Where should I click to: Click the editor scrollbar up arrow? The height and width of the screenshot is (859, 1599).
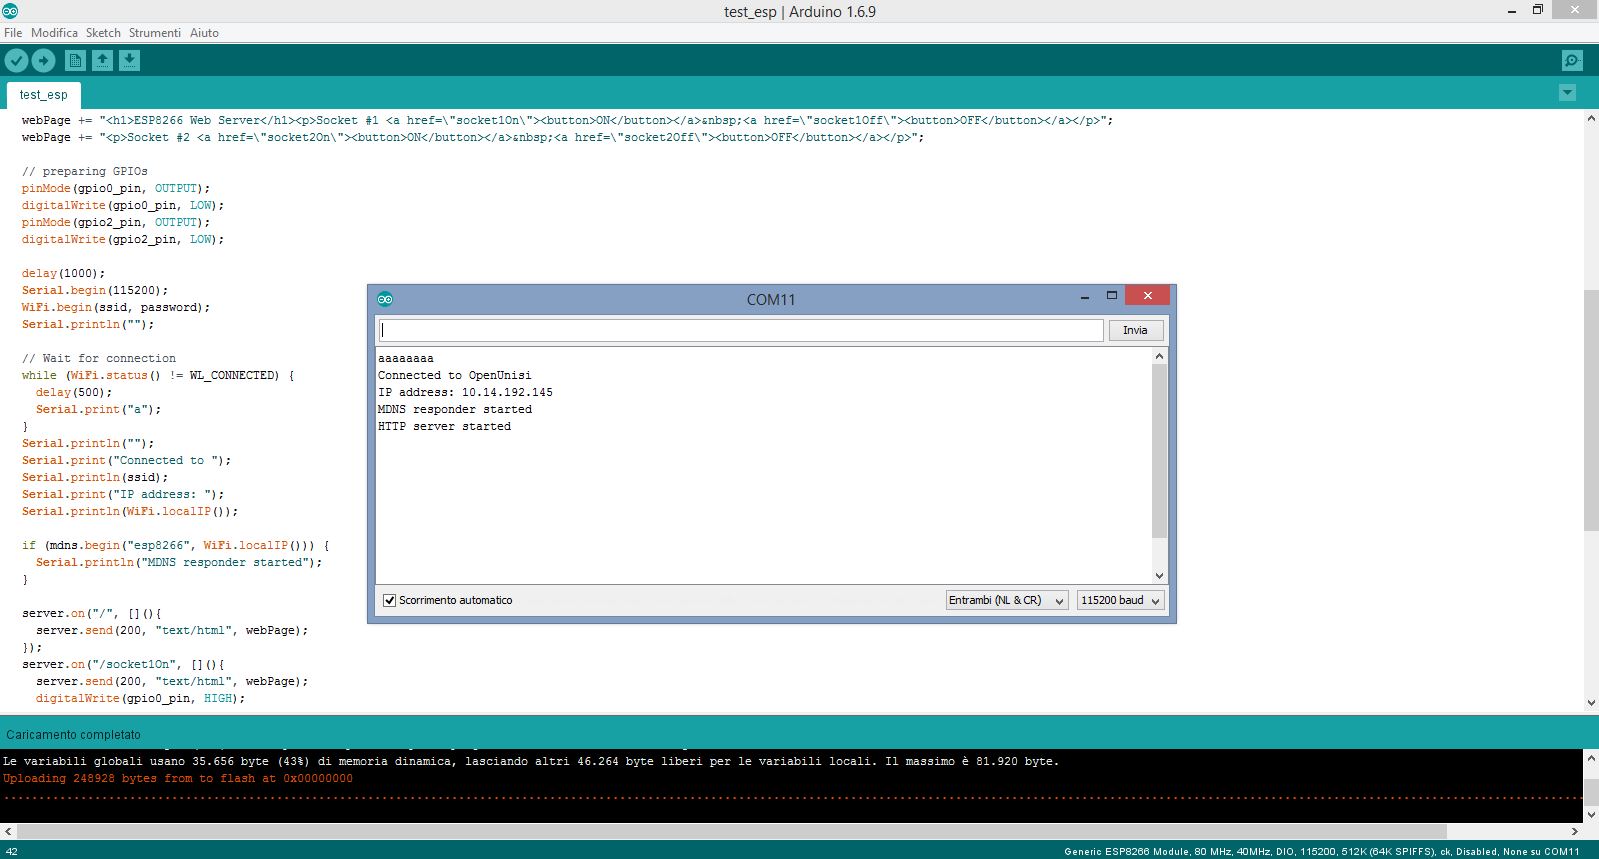[x=1590, y=118]
